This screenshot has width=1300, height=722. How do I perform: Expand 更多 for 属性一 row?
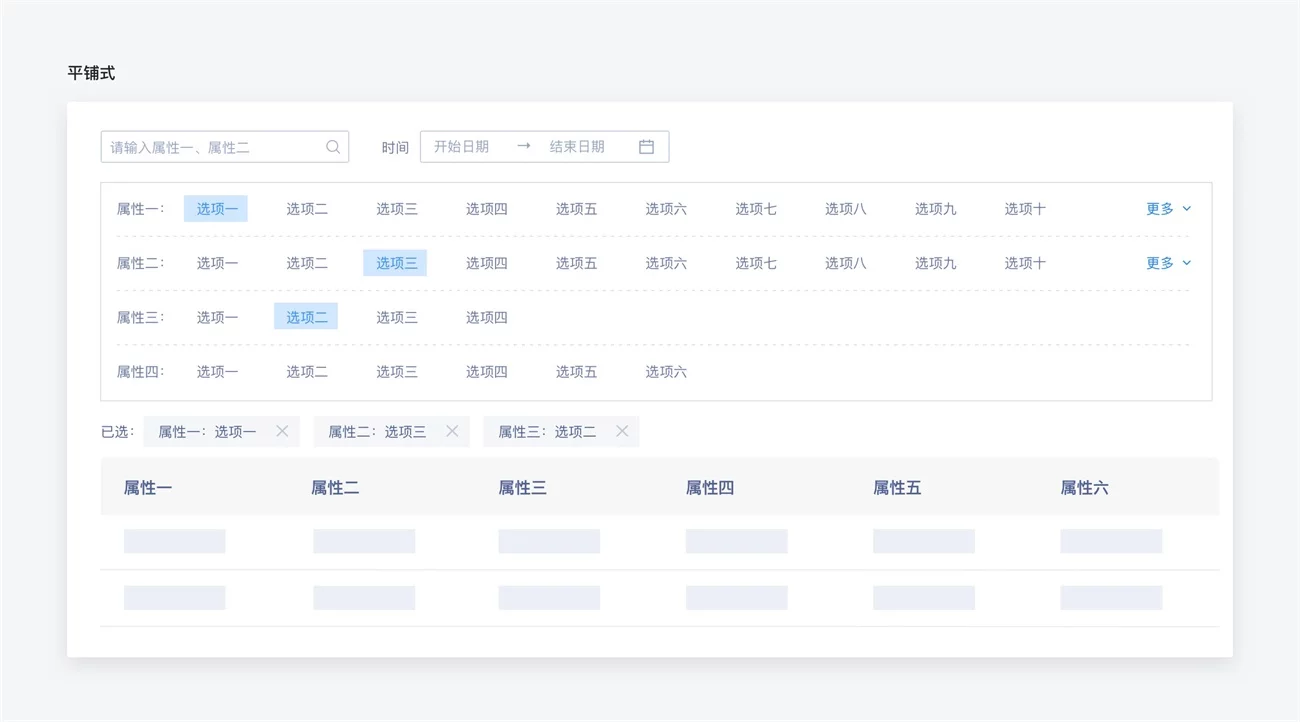click(x=1168, y=209)
